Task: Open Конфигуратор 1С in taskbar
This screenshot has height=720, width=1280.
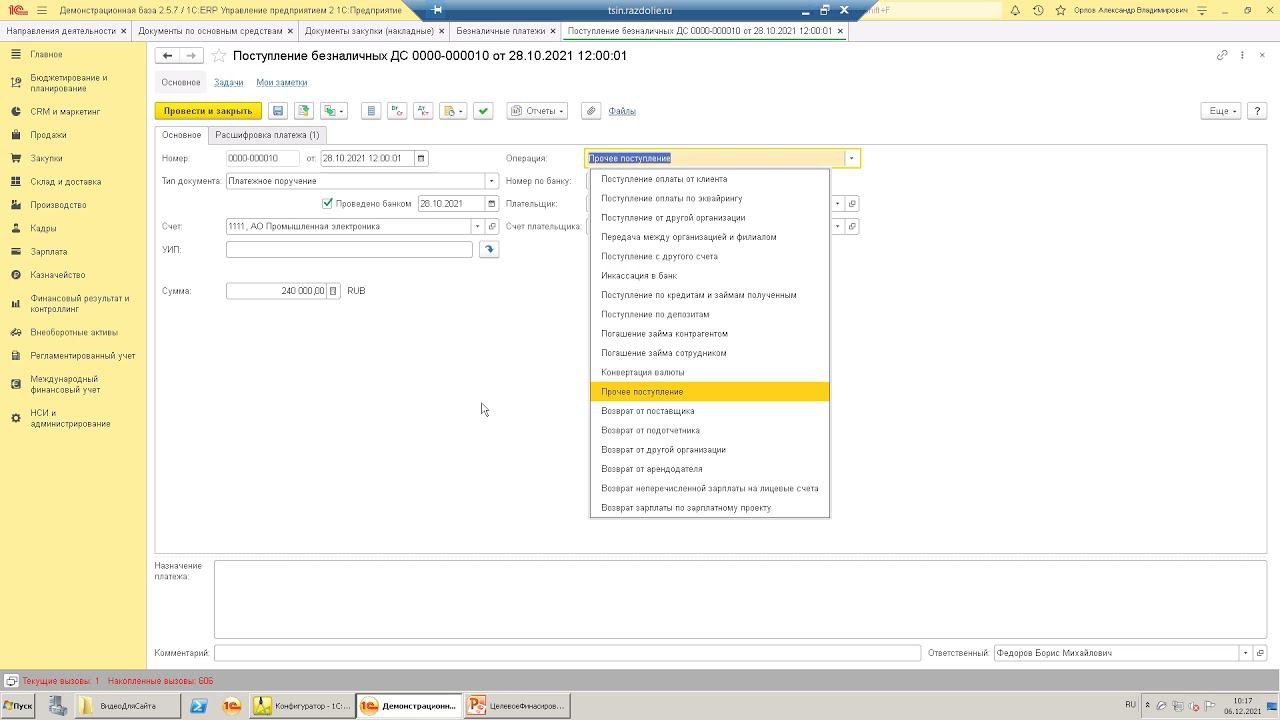Action: (x=302, y=706)
